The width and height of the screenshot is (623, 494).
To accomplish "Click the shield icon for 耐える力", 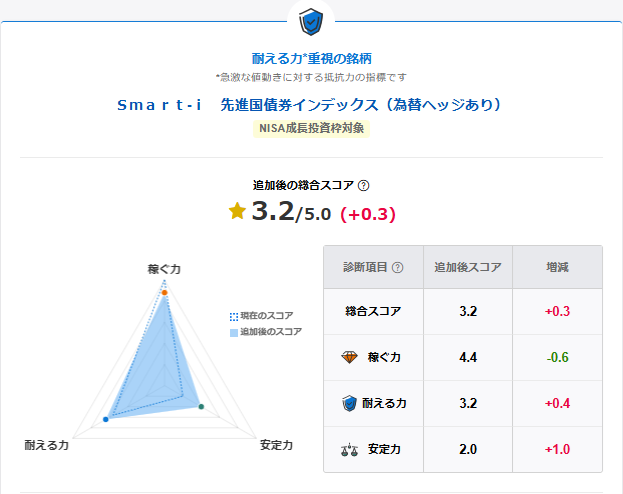I will point(348,403).
